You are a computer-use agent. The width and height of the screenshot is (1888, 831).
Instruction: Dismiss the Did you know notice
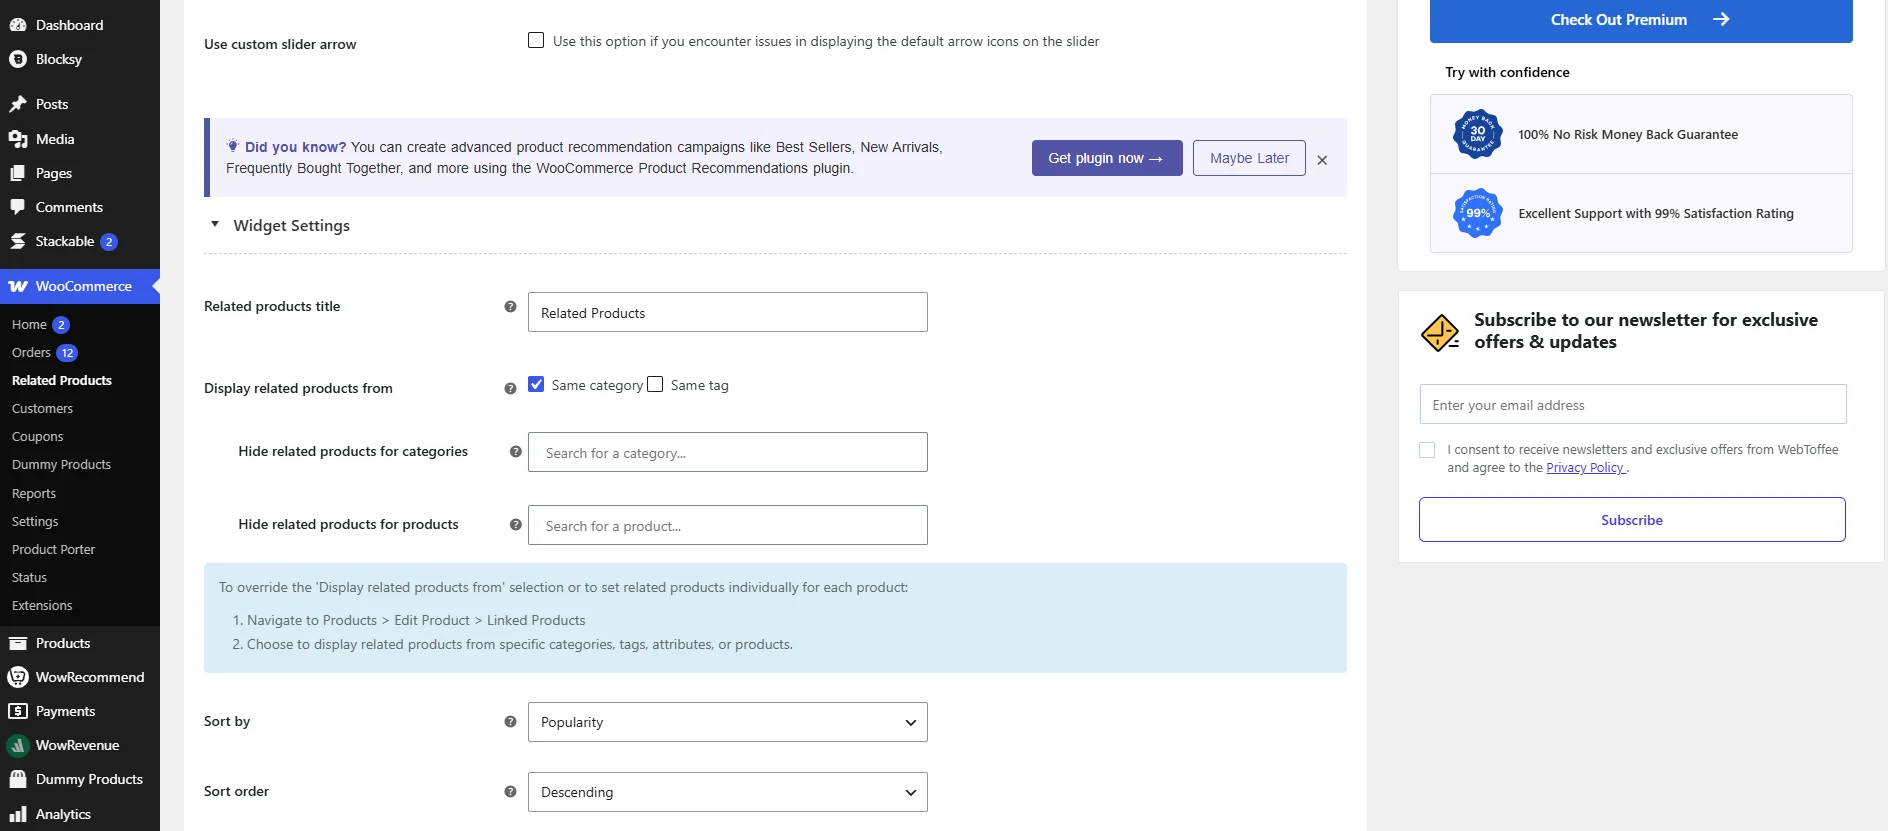[x=1322, y=160]
